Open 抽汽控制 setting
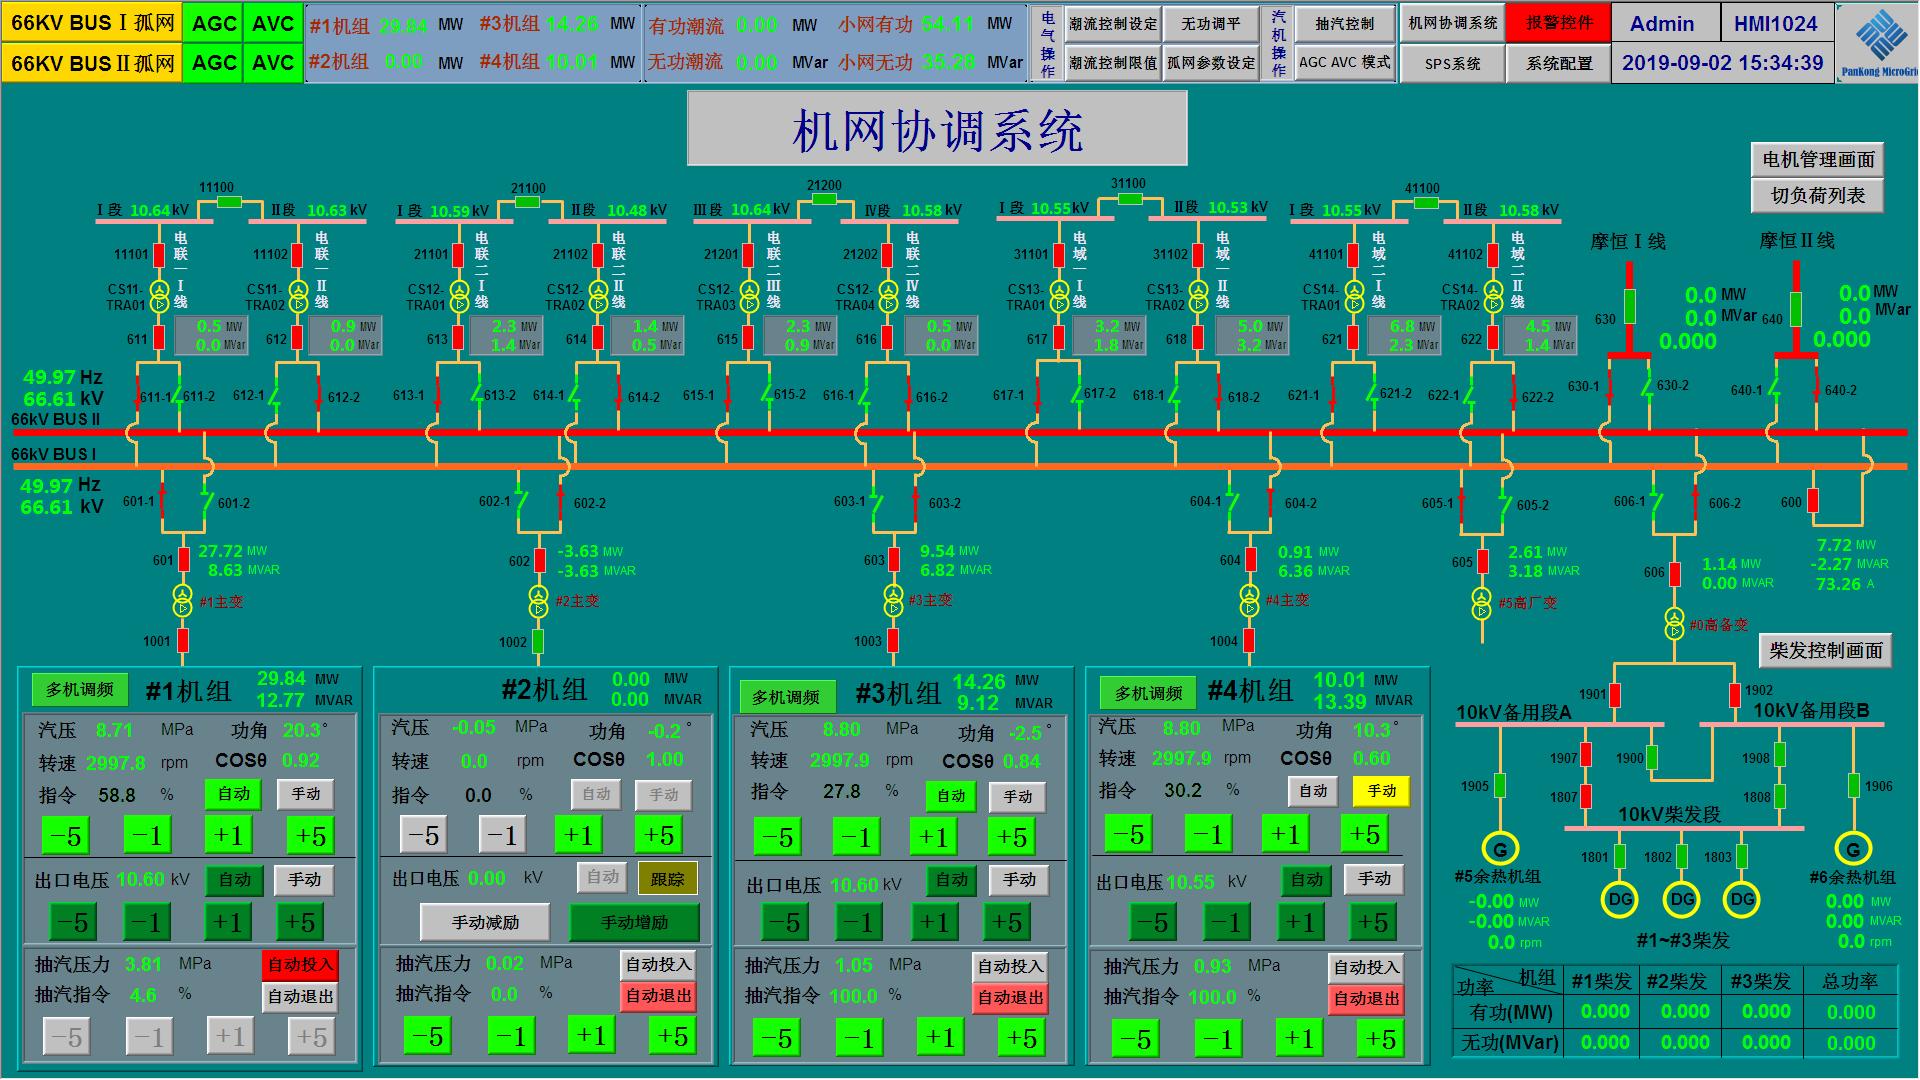Screen dimensions: 1920x1080 (1345, 23)
